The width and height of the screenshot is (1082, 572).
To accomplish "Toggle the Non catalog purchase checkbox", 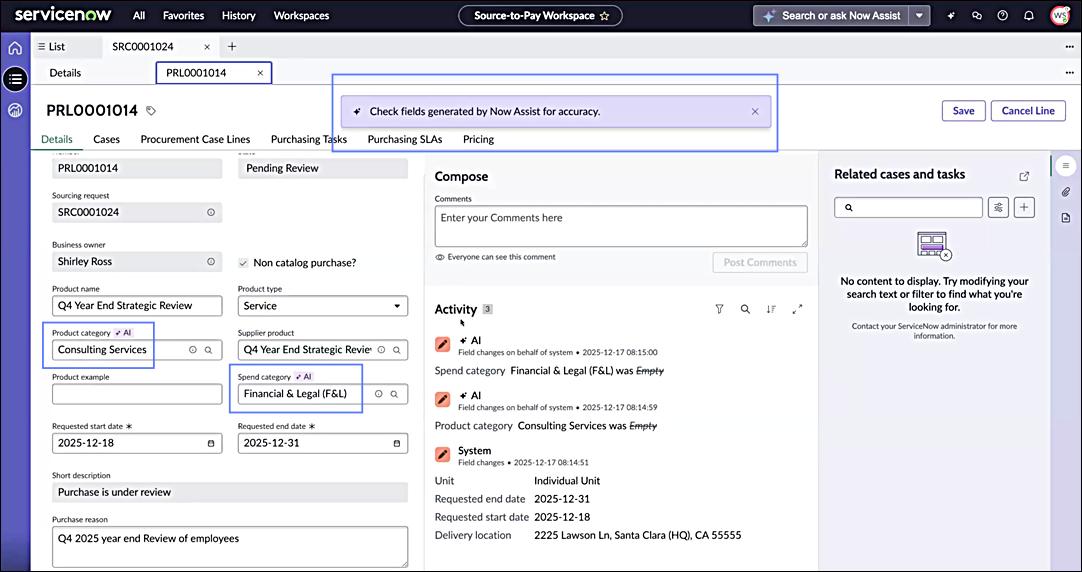I will 243,263.
